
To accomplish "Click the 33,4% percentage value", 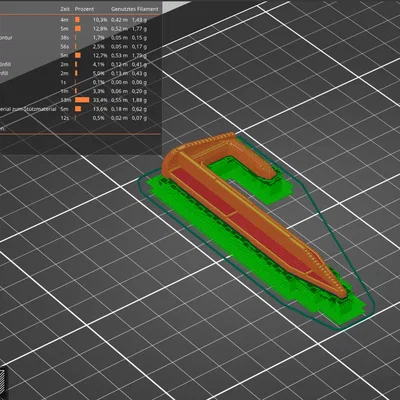I will (x=100, y=100).
